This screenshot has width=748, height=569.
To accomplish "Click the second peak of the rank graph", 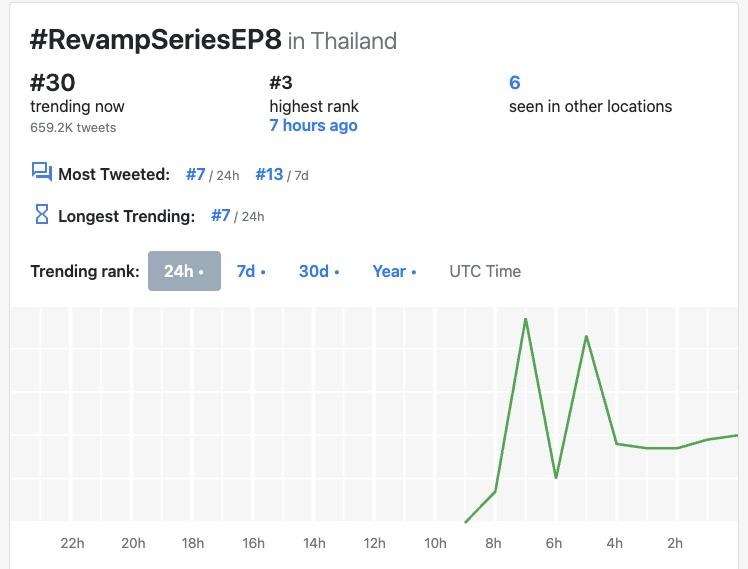I will [x=586, y=337].
